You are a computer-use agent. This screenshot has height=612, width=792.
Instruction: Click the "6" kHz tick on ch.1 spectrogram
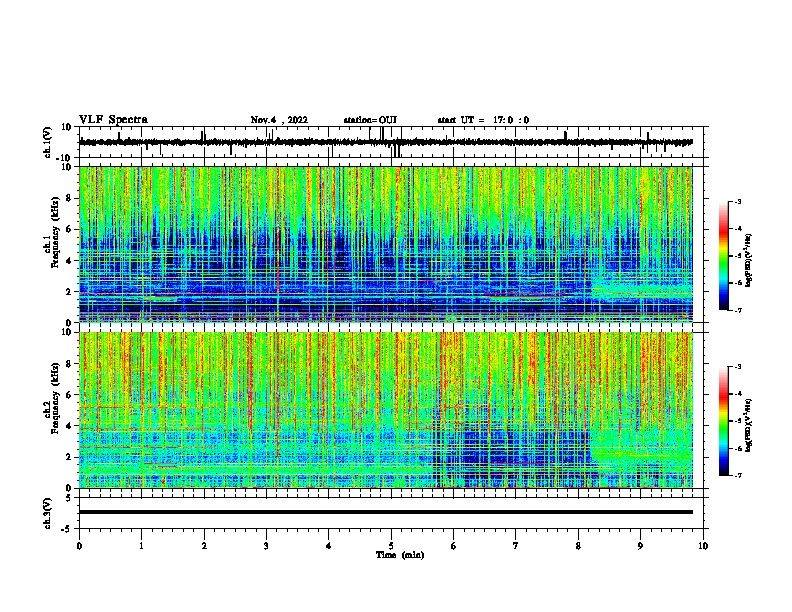70,229
